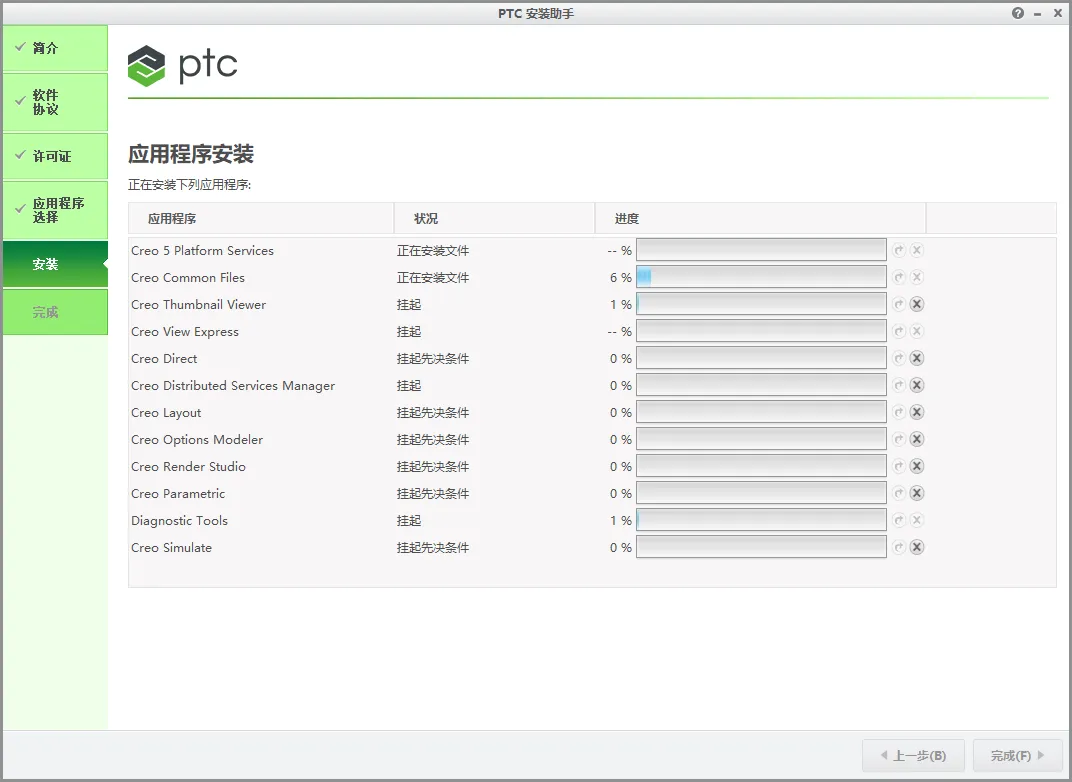Cancel Diagnostic Tools installation

(917, 520)
